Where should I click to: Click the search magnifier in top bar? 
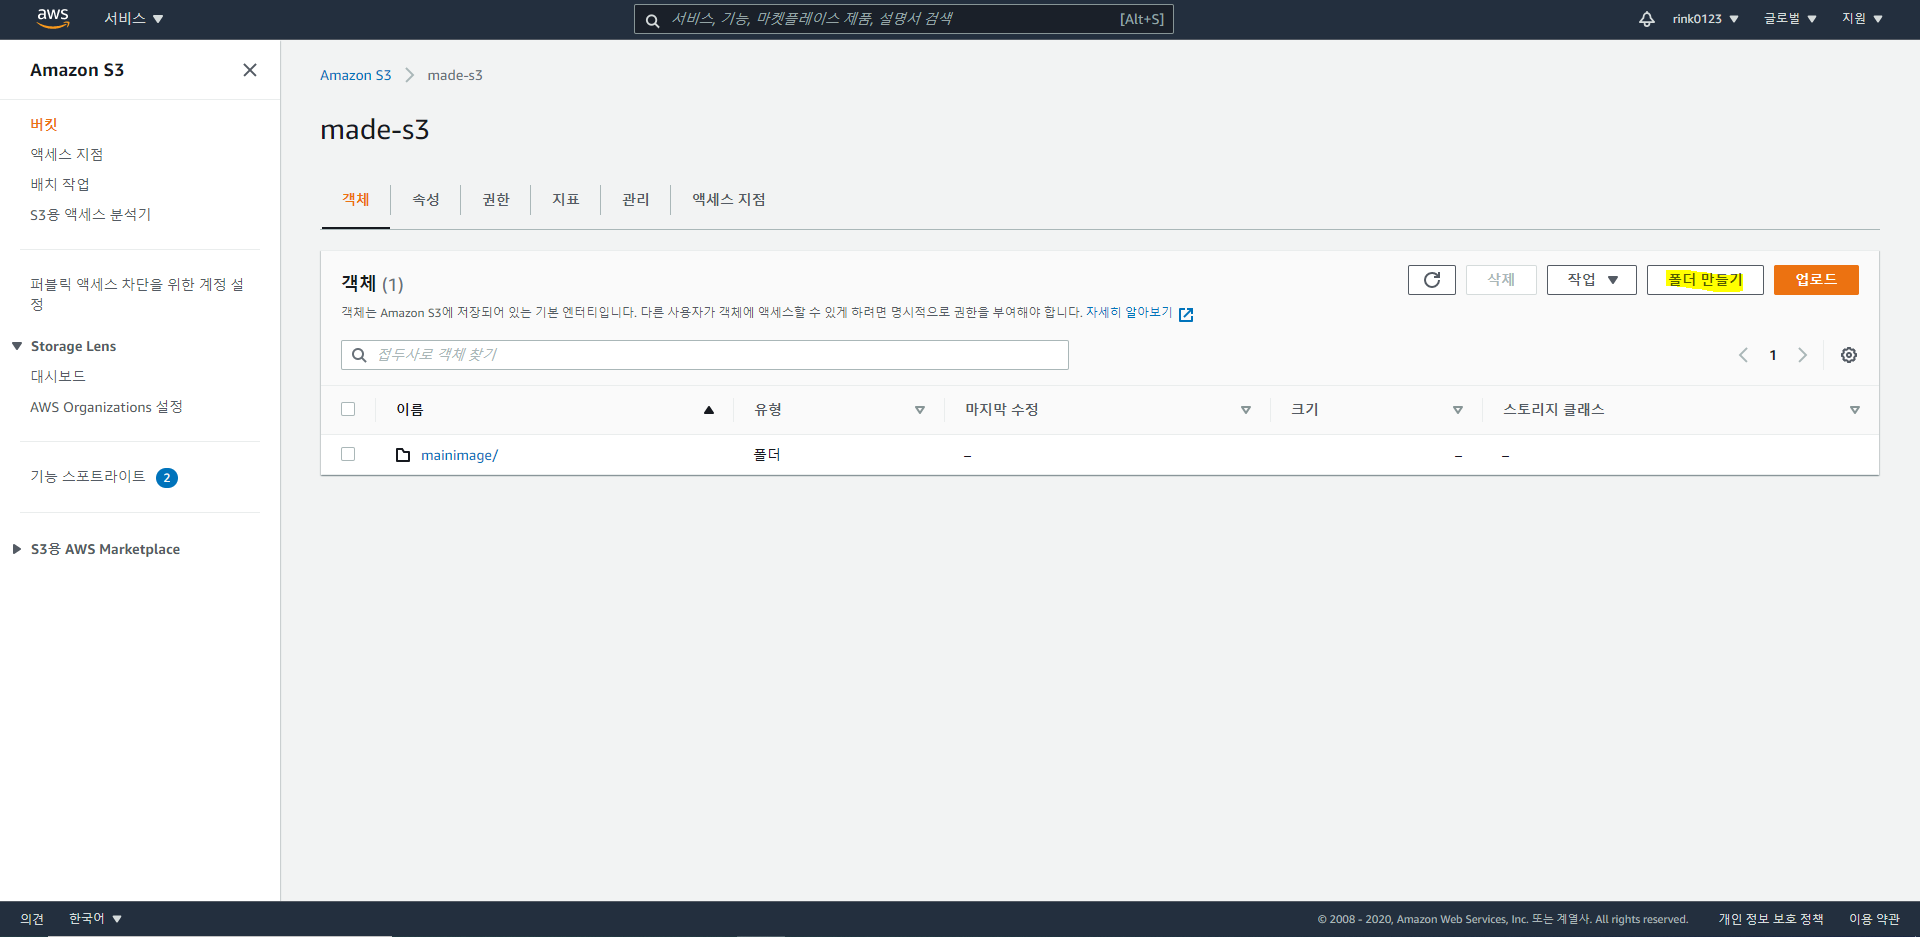pos(652,20)
